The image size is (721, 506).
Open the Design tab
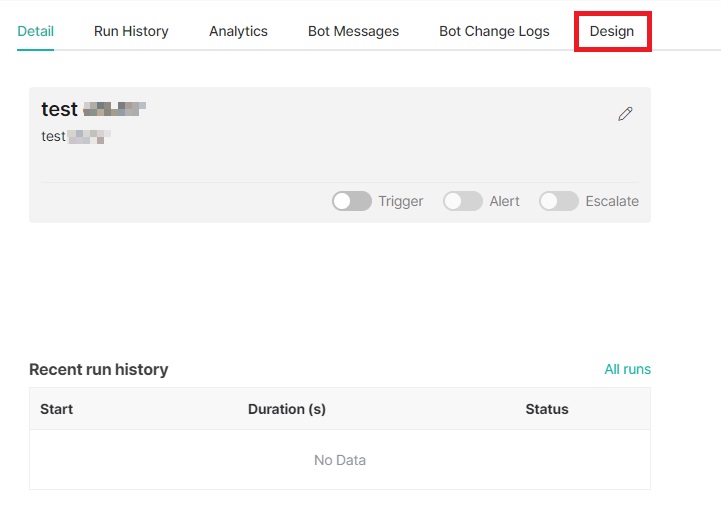pos(612,31)
